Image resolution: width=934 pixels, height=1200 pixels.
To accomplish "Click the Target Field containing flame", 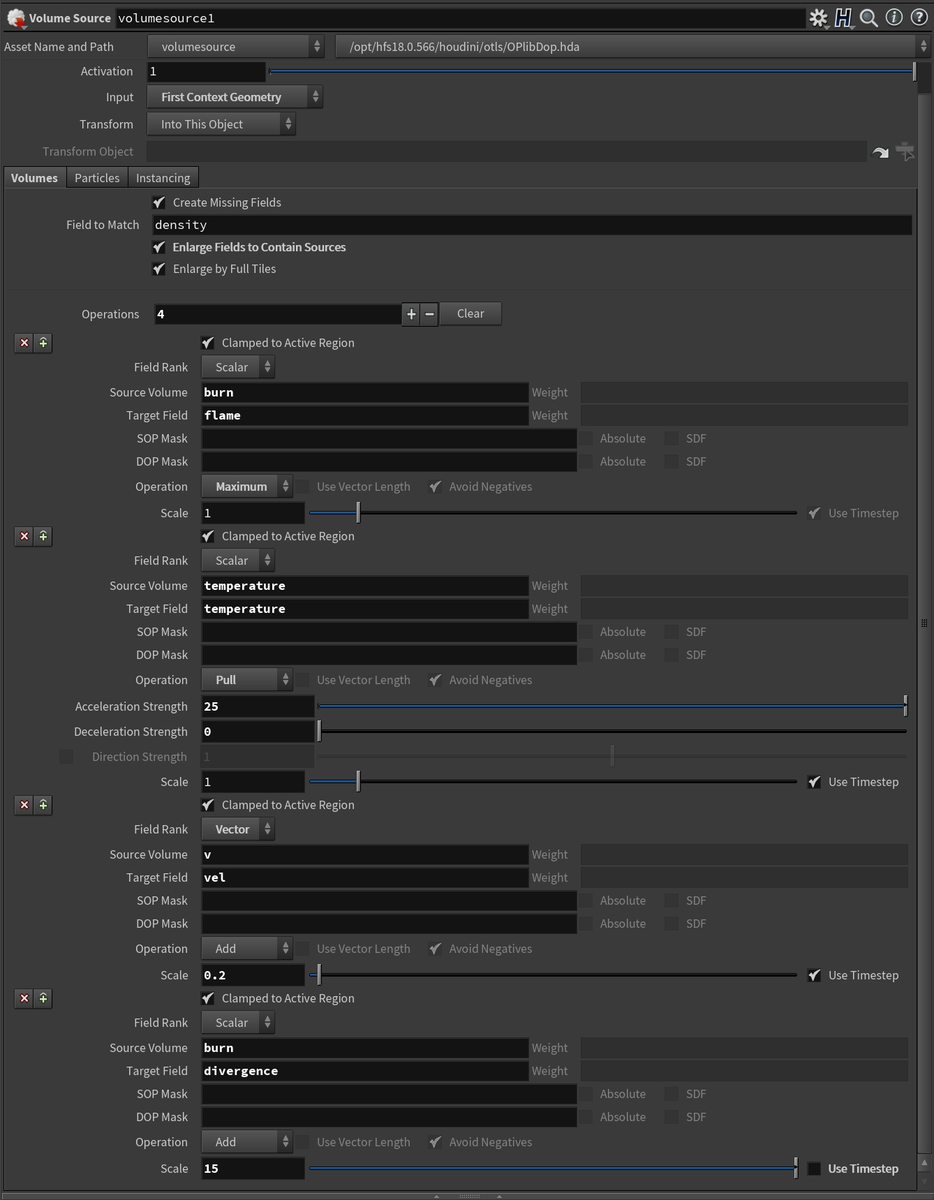I will tap(365, 416).
